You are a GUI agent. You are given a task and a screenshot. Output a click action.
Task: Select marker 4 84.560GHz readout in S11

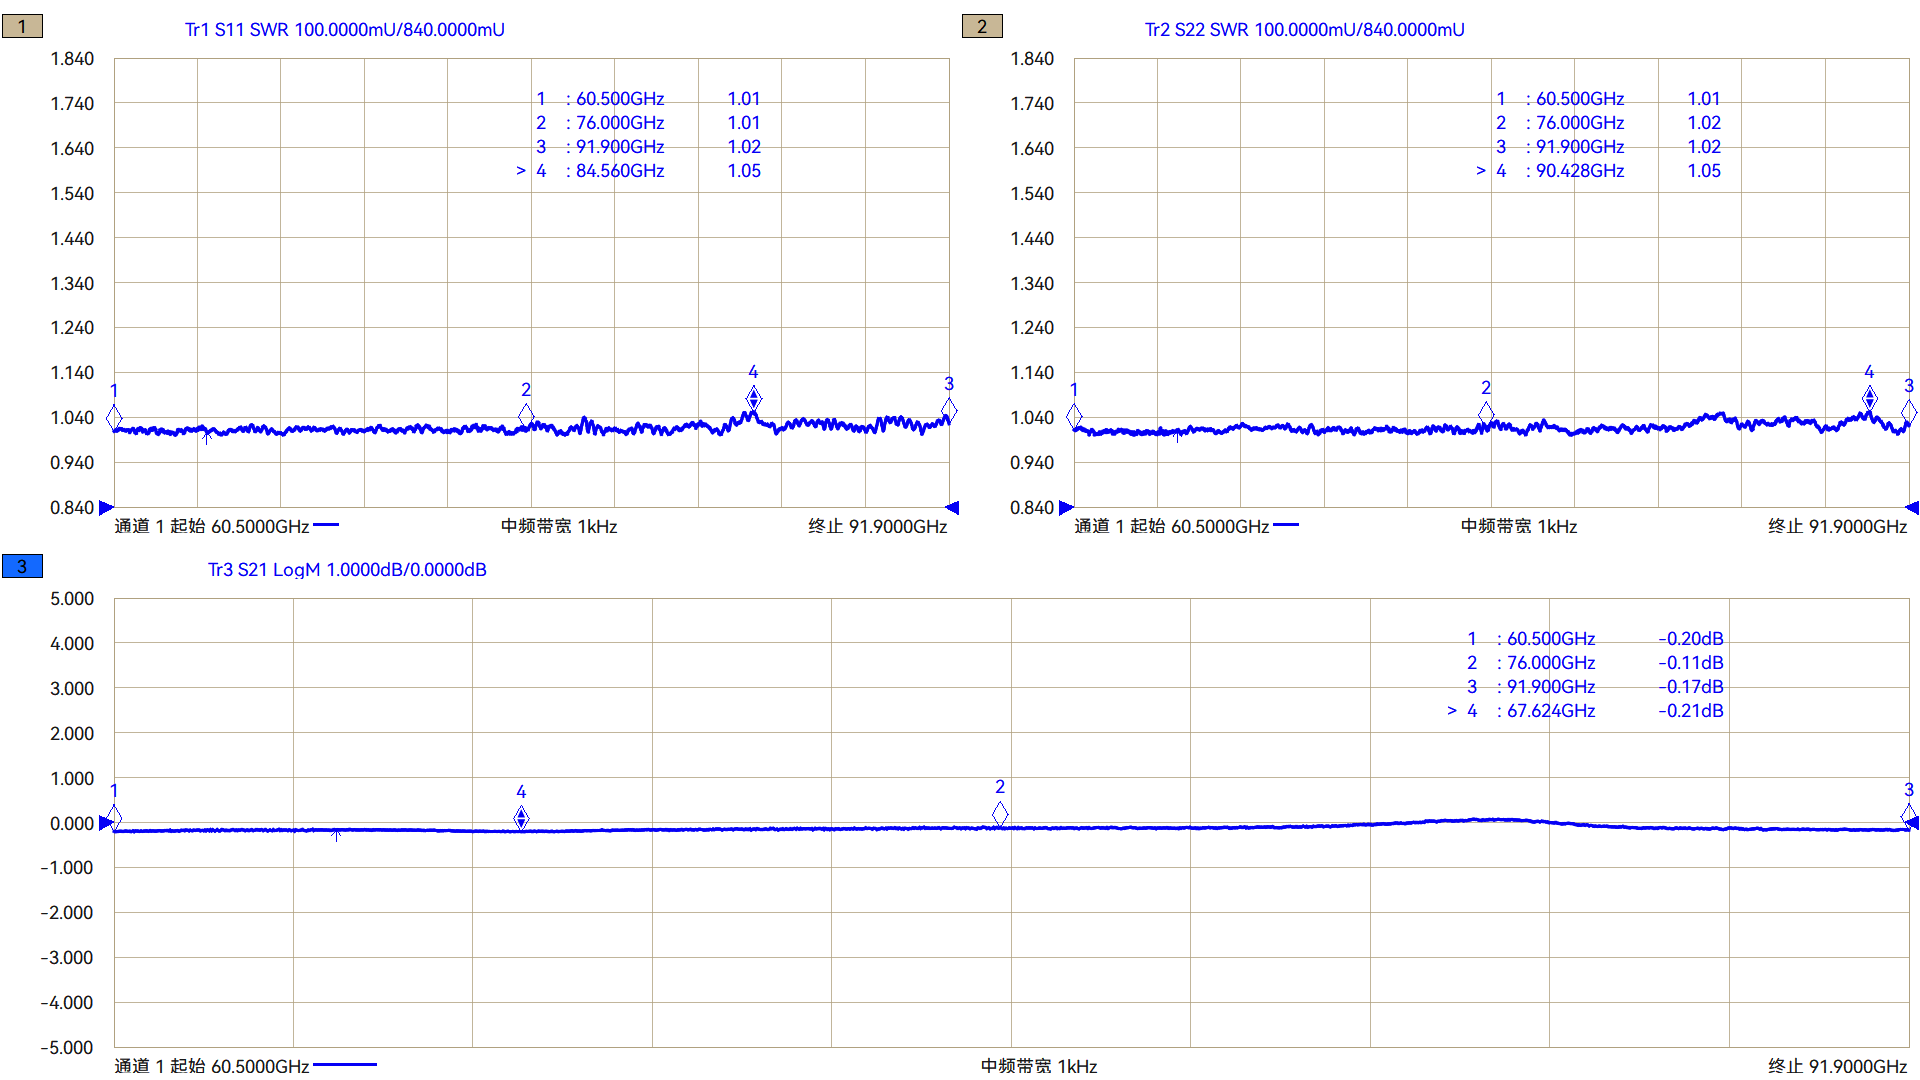click(x=620, y=171)
